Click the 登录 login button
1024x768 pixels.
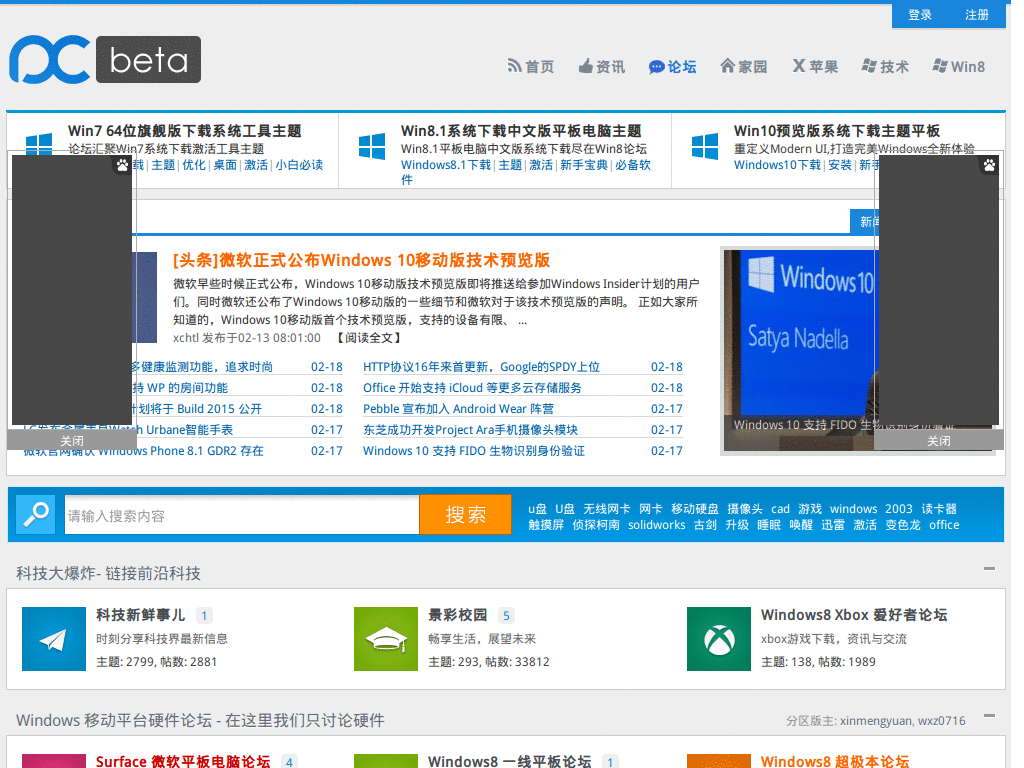pyautogui.click(x=919, y=15)
